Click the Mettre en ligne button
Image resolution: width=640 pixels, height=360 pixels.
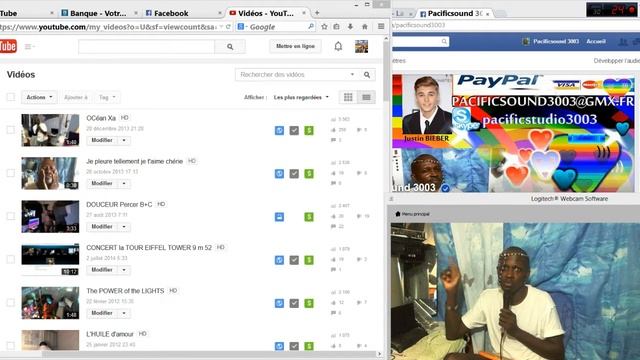click(295, 46)
